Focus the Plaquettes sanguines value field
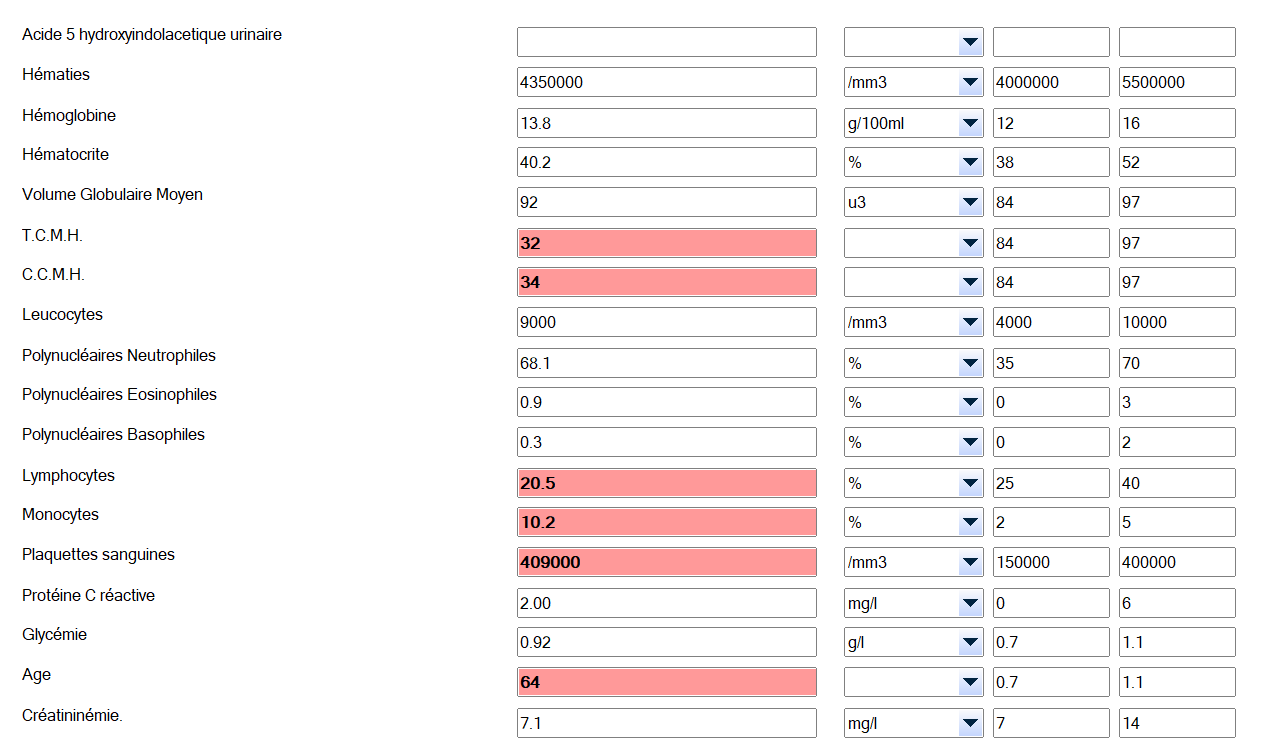The width and height of the screenshot is (1275, 746). pos(666,562)
